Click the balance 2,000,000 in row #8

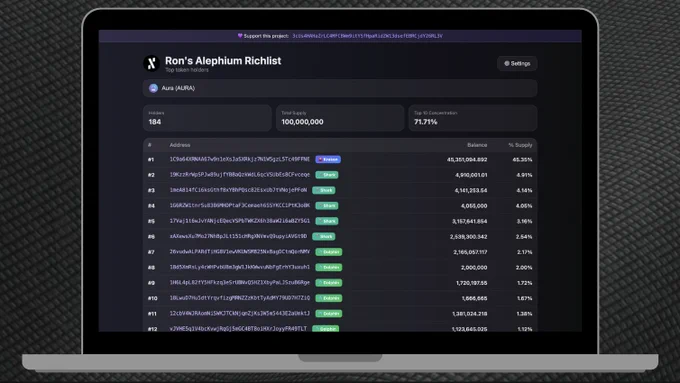474,267
